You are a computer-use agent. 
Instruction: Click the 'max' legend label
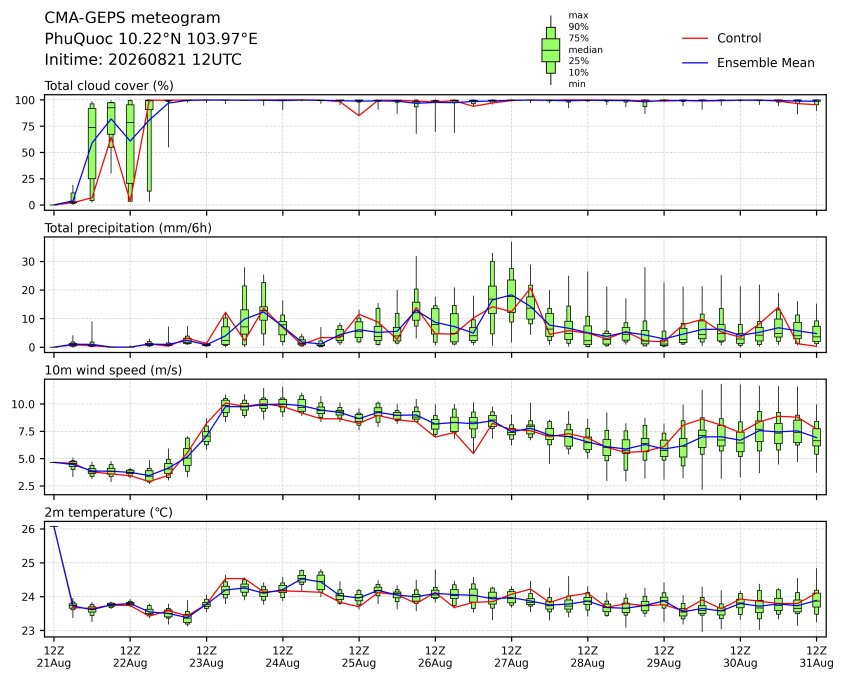pyautogui.click(x=578, y=16)
